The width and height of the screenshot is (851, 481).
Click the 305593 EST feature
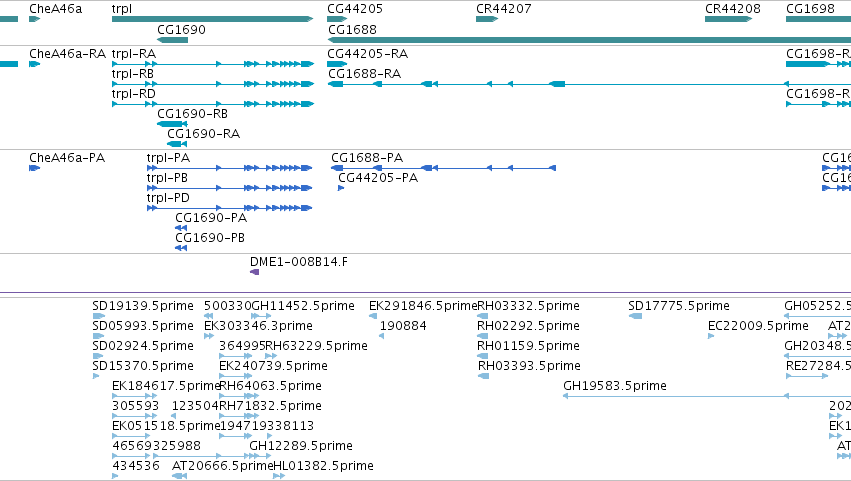click(135, 416)
